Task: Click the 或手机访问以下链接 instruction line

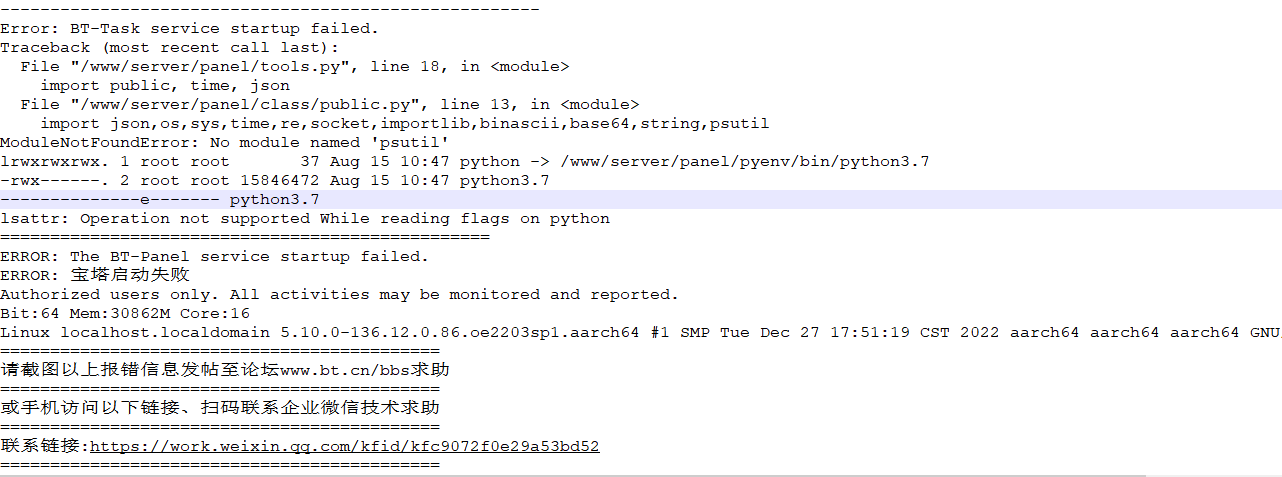Action: [x=220, y=408]
